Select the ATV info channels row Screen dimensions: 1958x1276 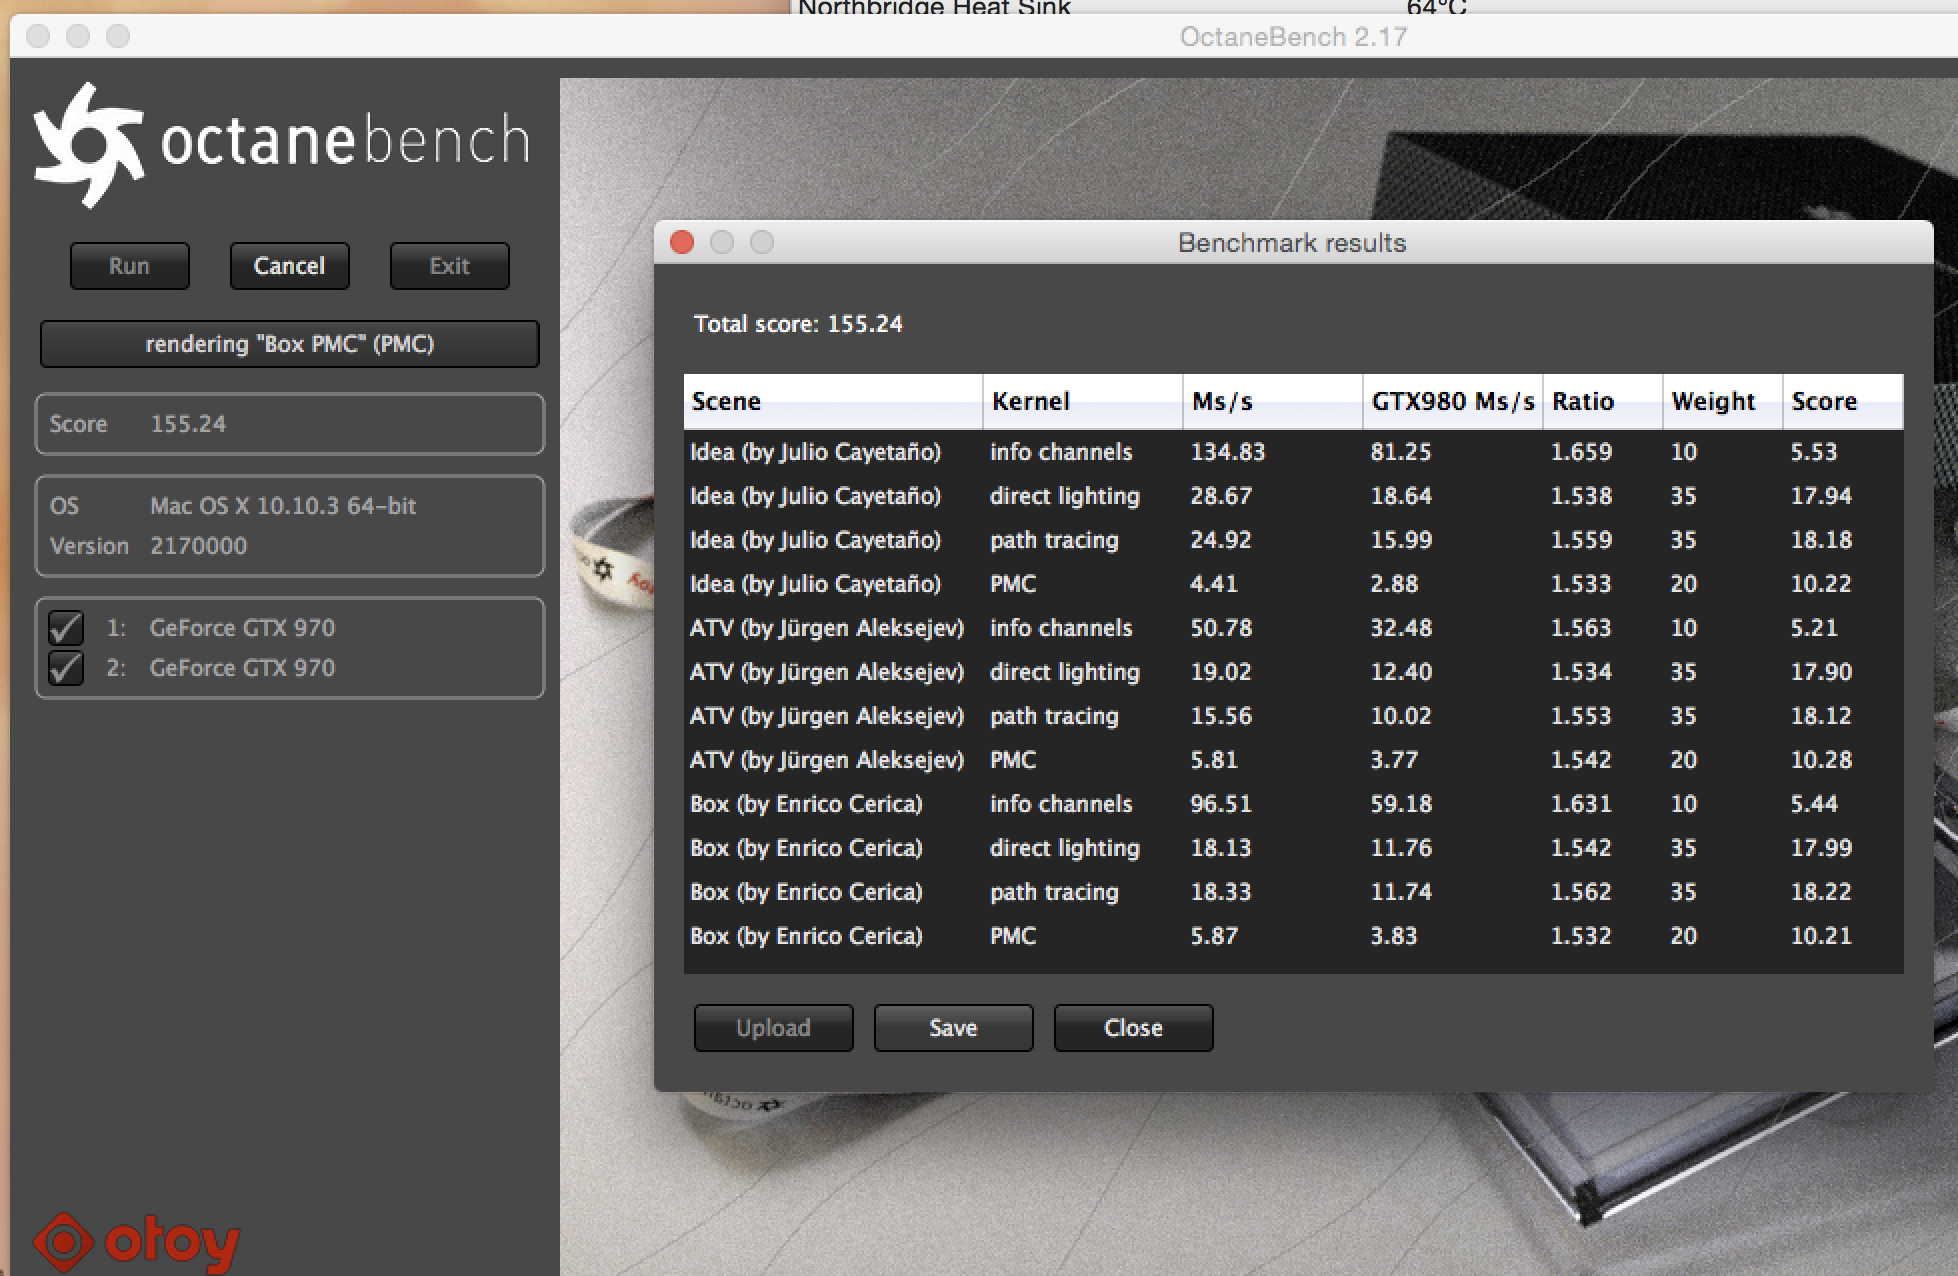(1293, 628)
